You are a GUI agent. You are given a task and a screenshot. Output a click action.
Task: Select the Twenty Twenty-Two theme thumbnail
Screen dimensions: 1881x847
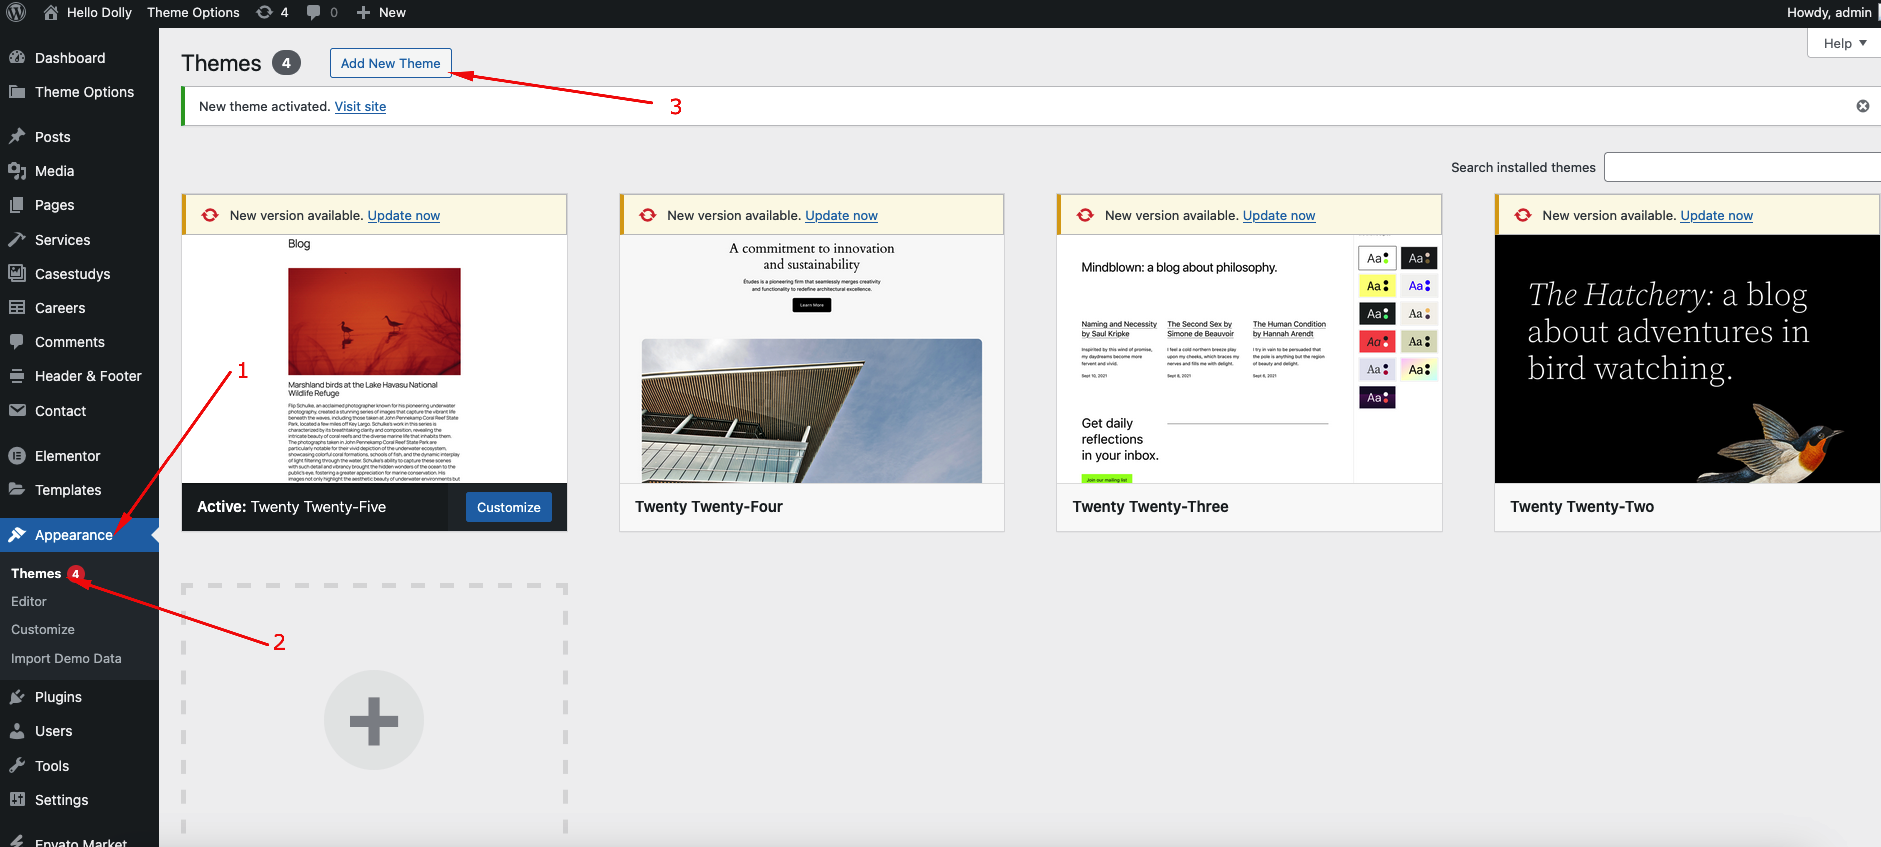point(1686,359)
